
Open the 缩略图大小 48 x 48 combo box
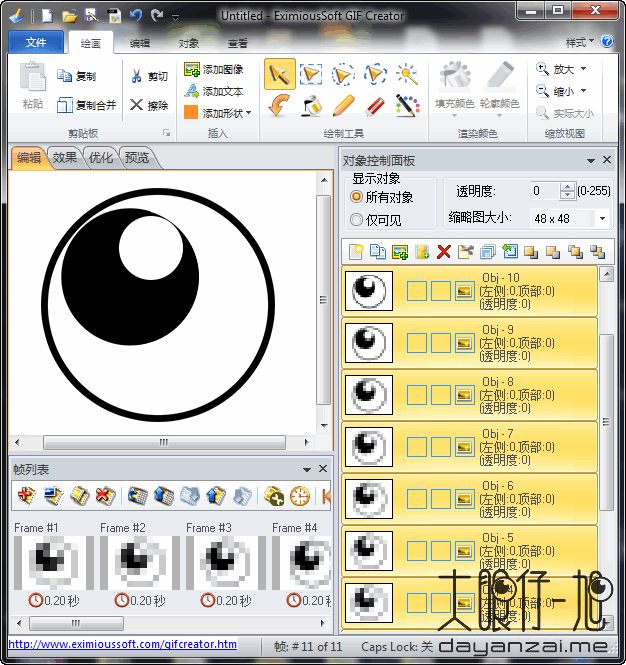tap(570, 218)
